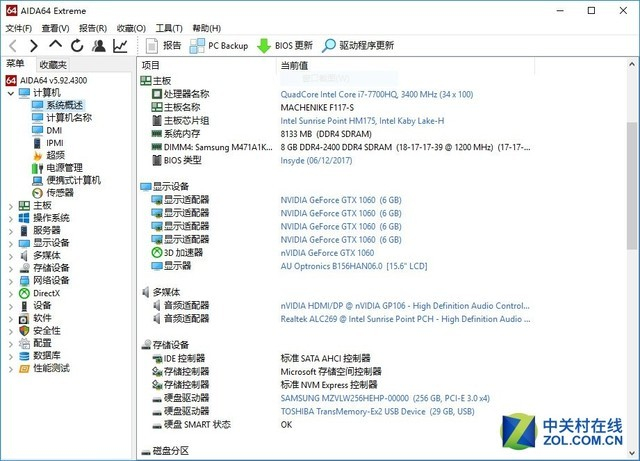Screen dimensions: 640x461
Task: Open the Realtek ALC269 audio link
Action: pyautogui.click(x=405, y=319)
